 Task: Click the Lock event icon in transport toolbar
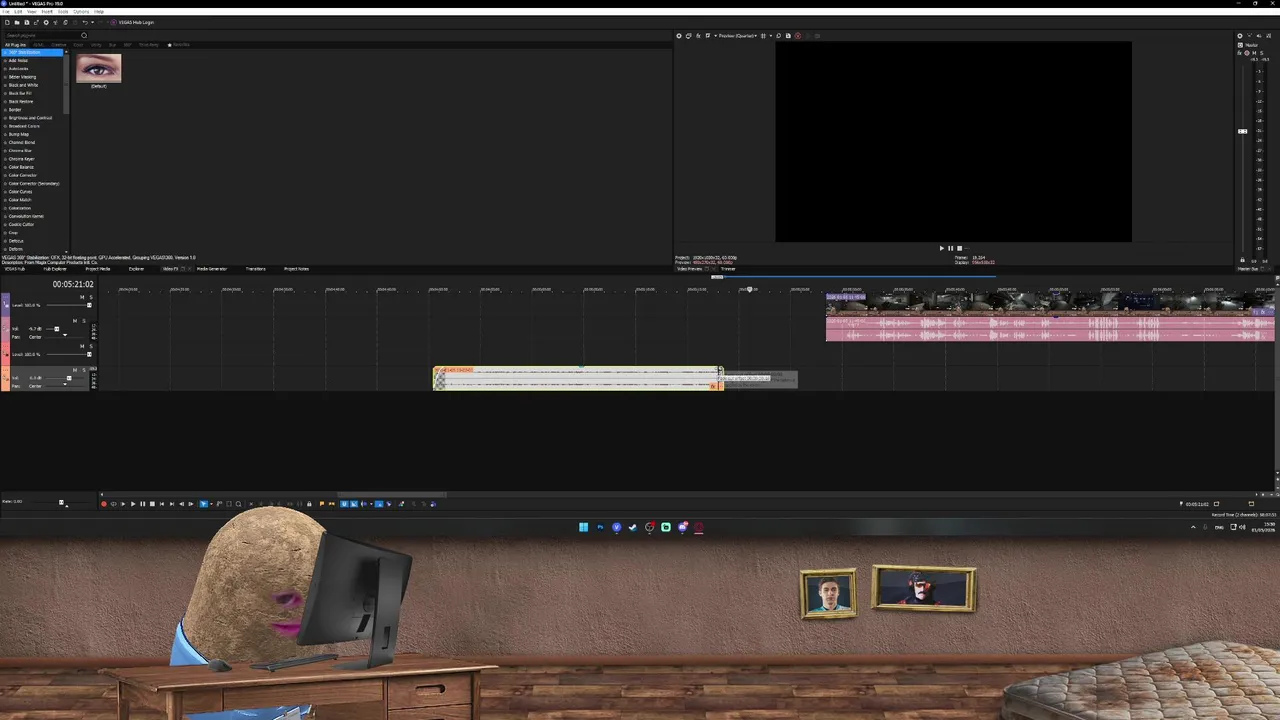click(x=309, y=504)
